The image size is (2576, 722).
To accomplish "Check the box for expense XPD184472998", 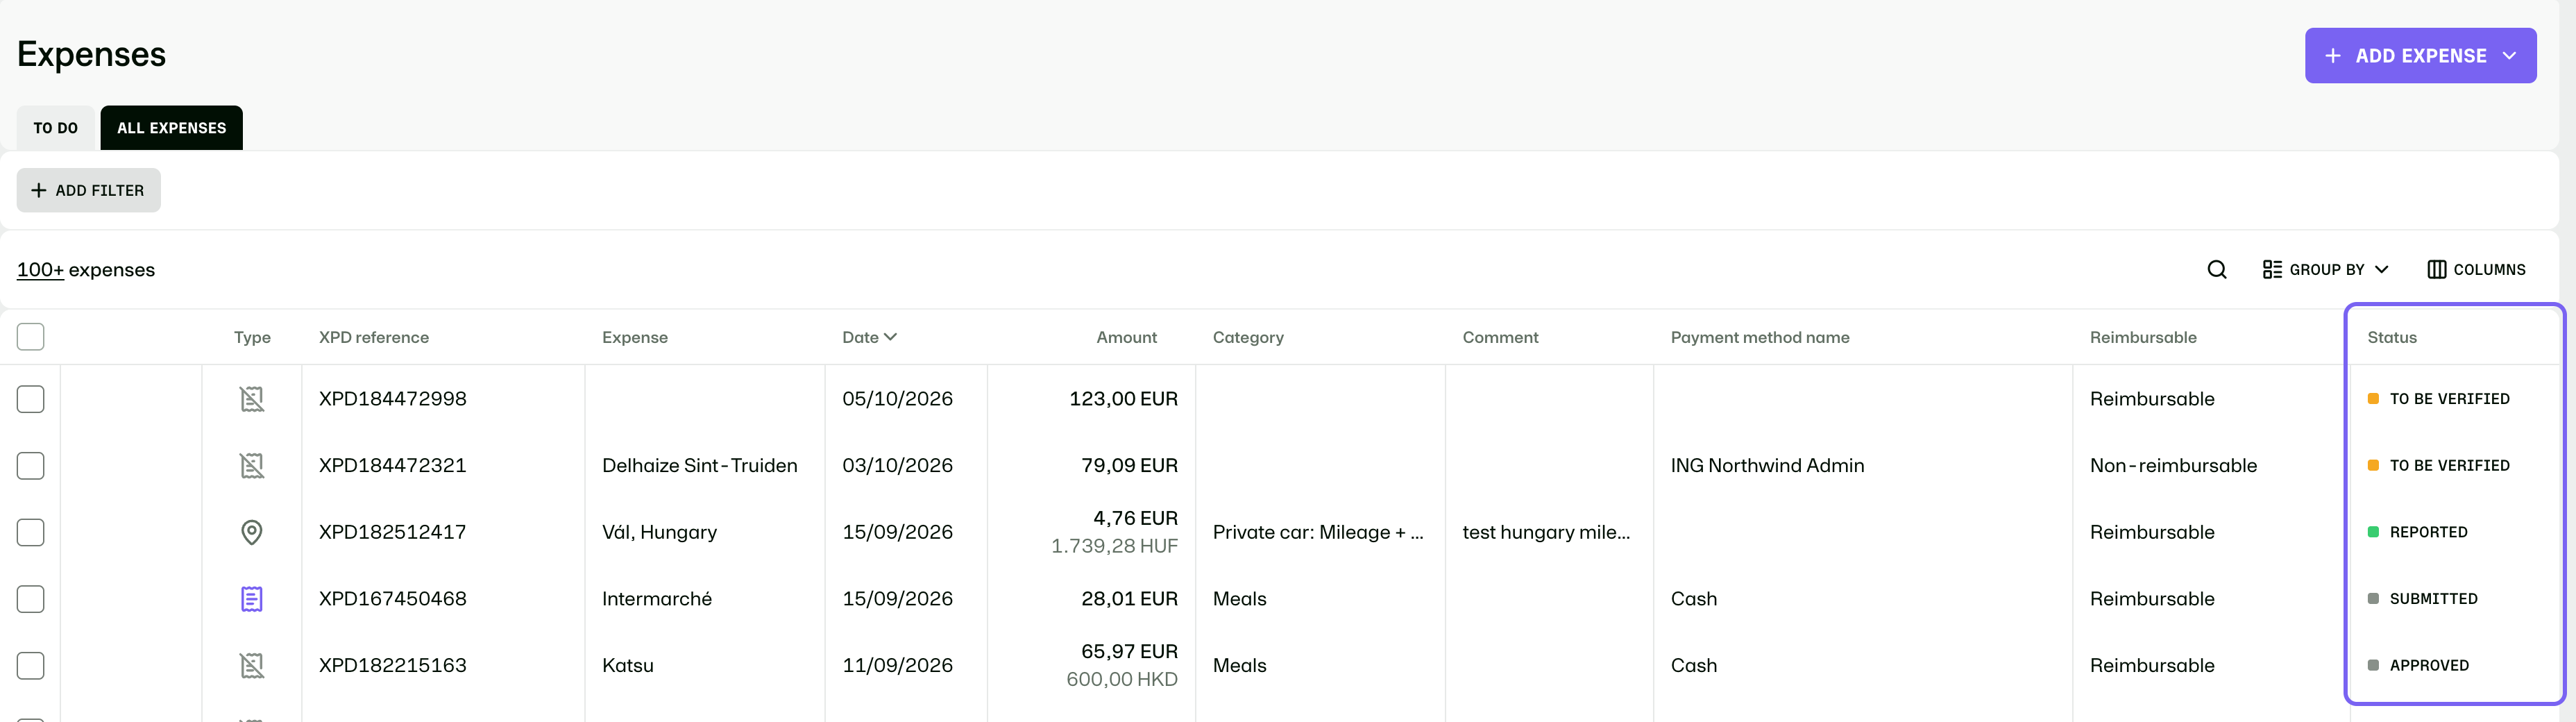I will 31,399.
